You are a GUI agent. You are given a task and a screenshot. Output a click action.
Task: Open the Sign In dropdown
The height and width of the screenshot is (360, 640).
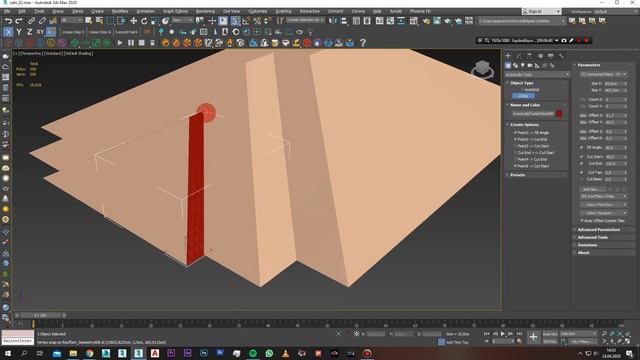click(541, 11)
